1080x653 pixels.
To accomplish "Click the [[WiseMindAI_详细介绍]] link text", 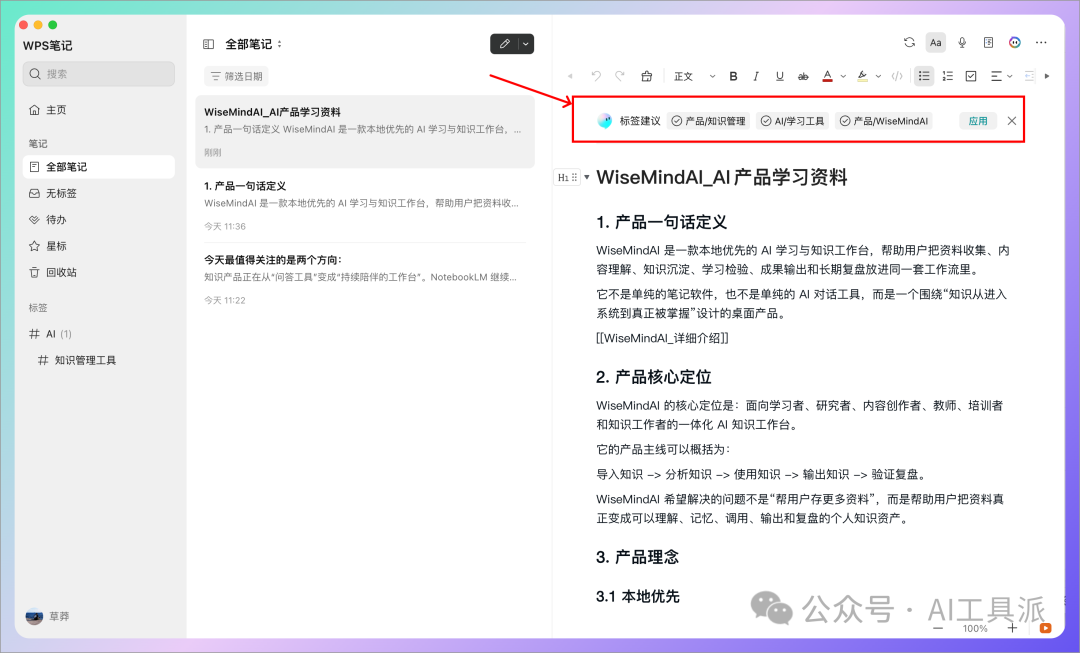I will (x=663, y=338).
